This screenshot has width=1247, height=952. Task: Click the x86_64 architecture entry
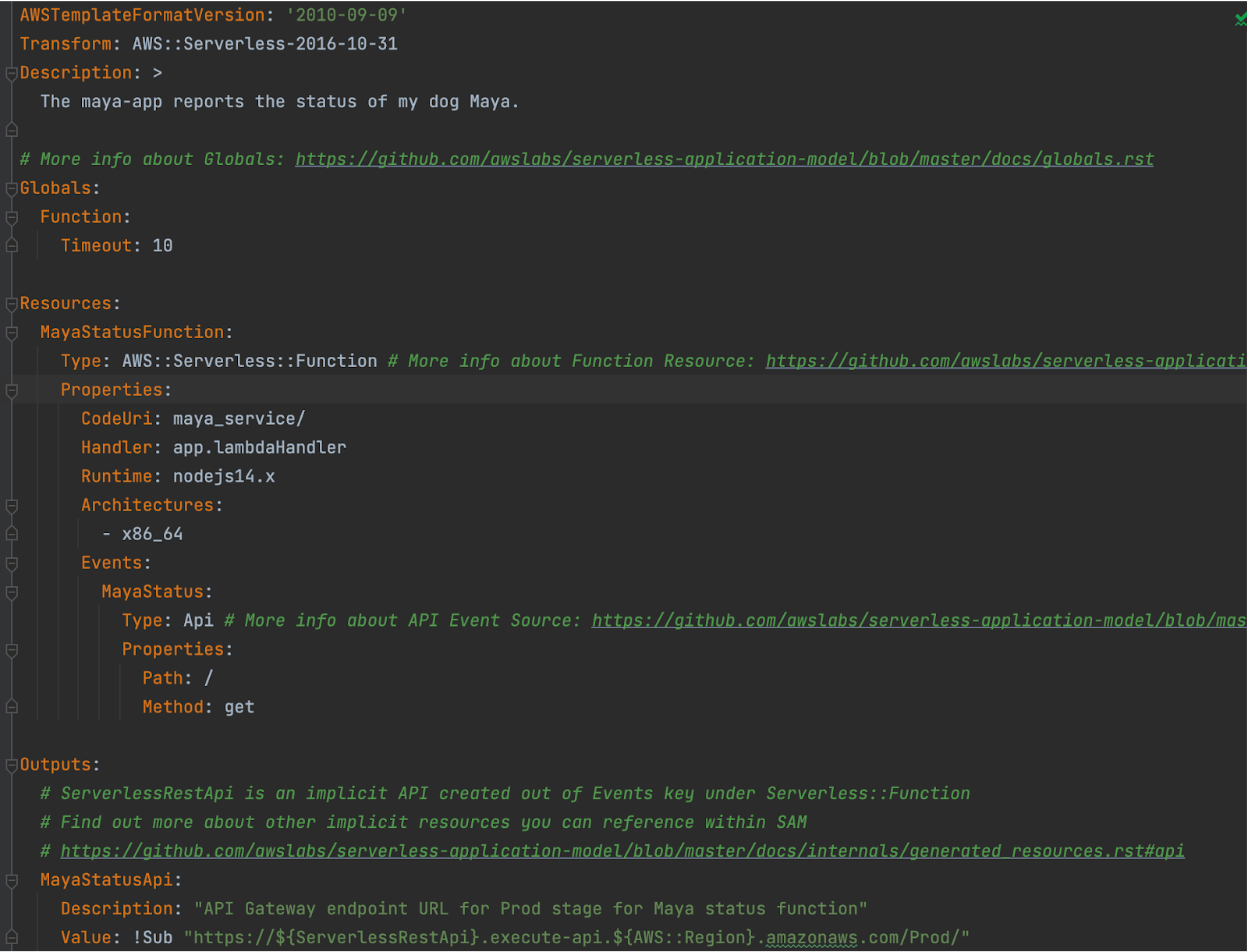pos(153,534)
